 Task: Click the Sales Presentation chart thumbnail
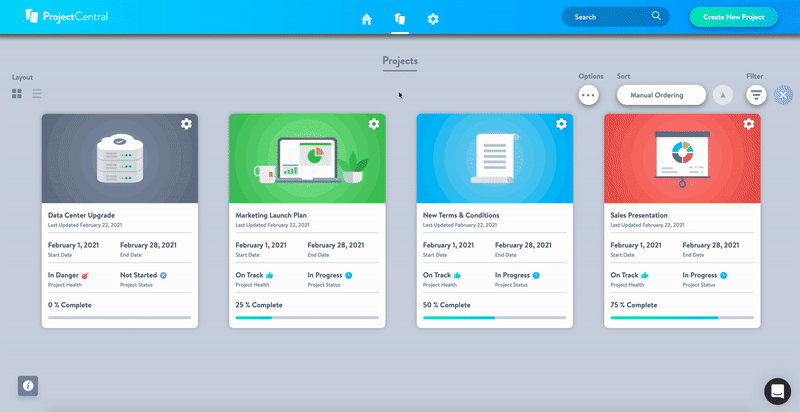click(x=682, y=159)
